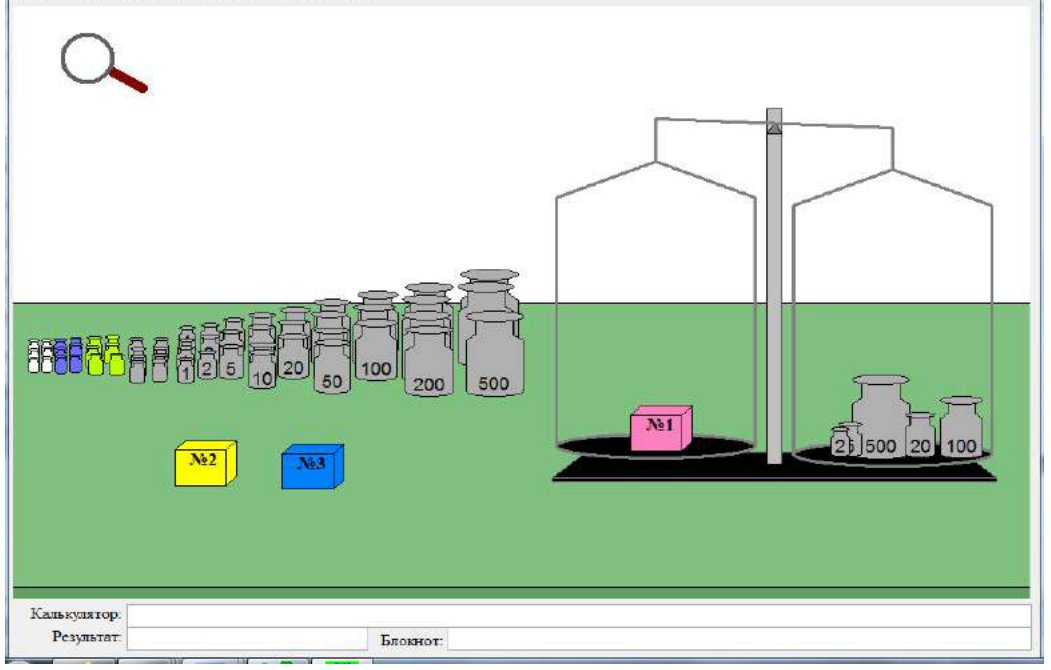The height and width of the screenshot is (670, 1051).
Task: Select the 2 weight on the right scale pan
Action: (839, 442)
